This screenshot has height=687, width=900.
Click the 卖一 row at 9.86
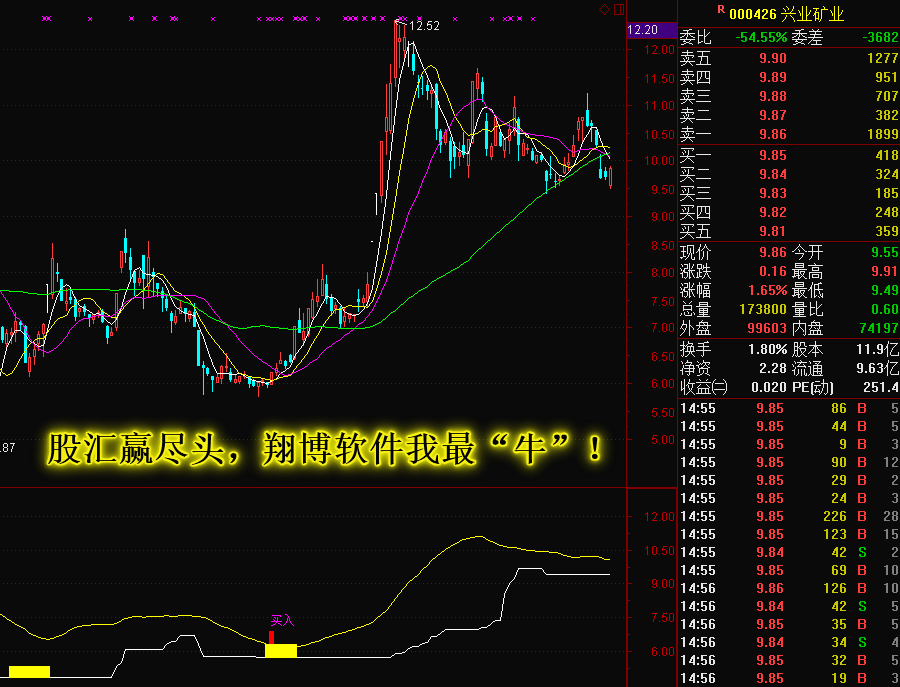(x=789, y=134)
